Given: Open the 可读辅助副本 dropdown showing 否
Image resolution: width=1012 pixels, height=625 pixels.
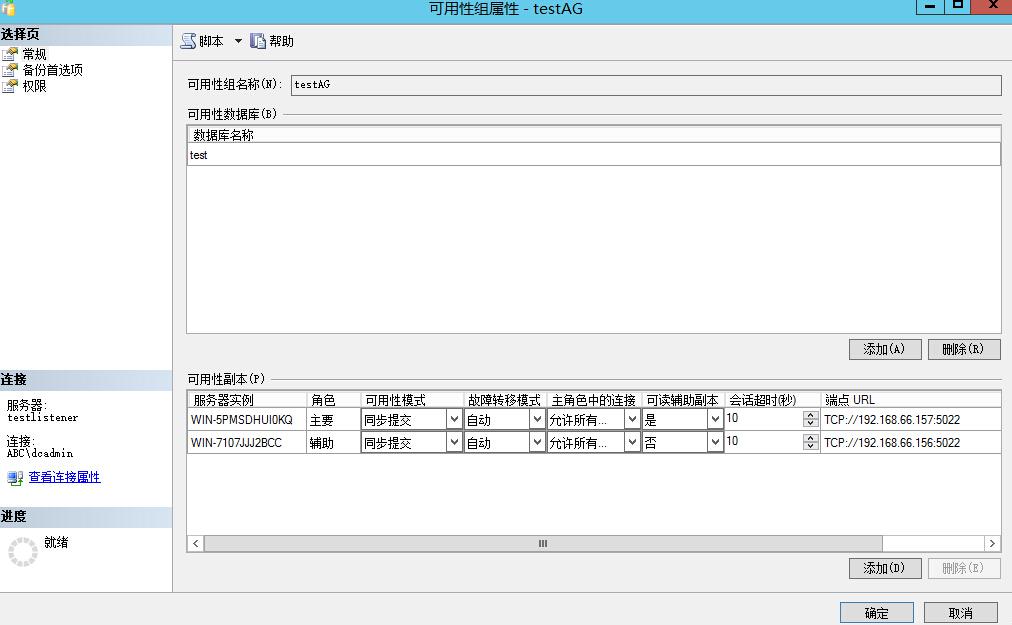Looking at the screenshot, I should click(714, 441).
